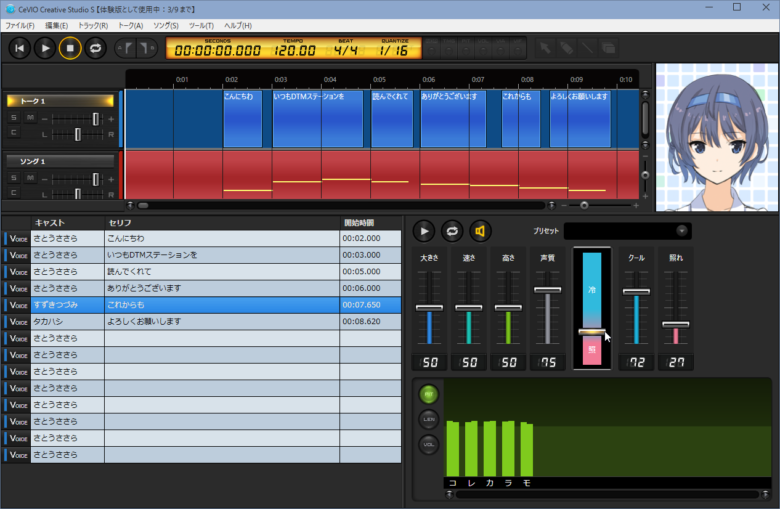Click the rewind to start button
The image size is (780, 509).
[x=20, y=47]
